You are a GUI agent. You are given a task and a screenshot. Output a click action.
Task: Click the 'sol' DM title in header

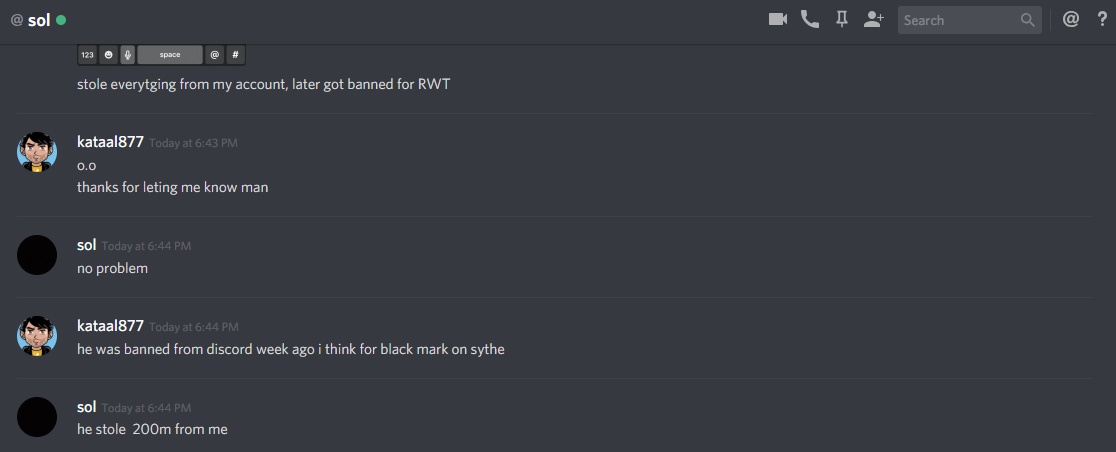[38, 20]
